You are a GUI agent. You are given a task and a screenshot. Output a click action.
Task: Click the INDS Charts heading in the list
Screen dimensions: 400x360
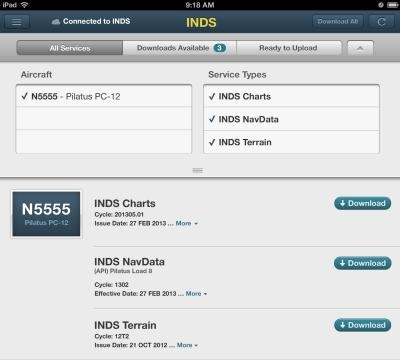tap(125, 203)
